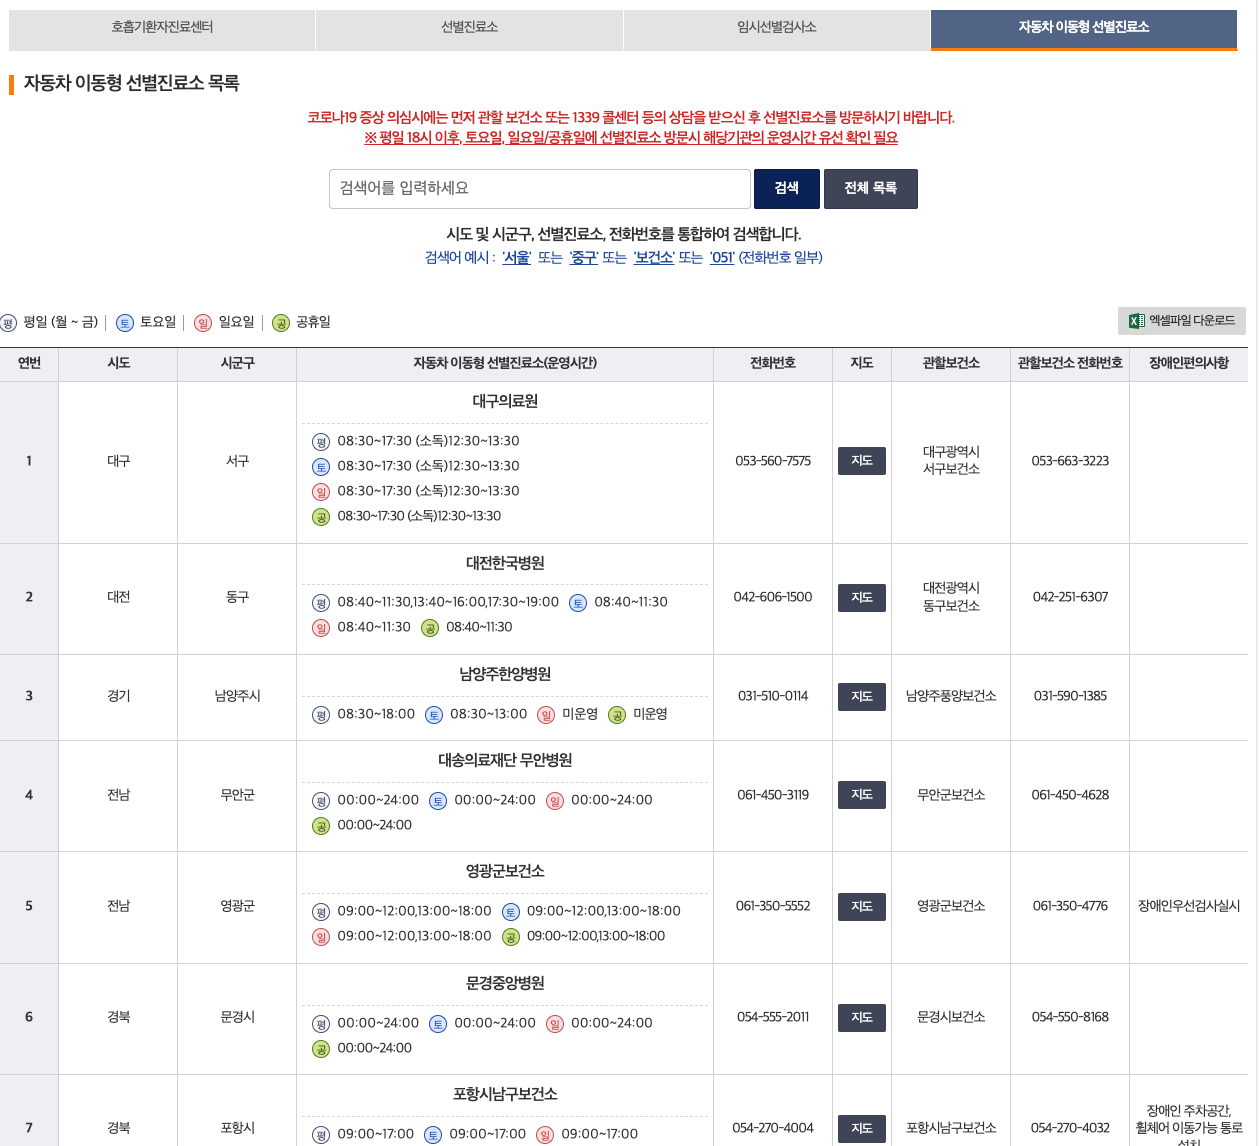Image resolution: width=1259 pixels, height=1146 pixels.
Task: Select the 자동차 이동형 선별진료소 tab
Action: (x=1084, y=29)
